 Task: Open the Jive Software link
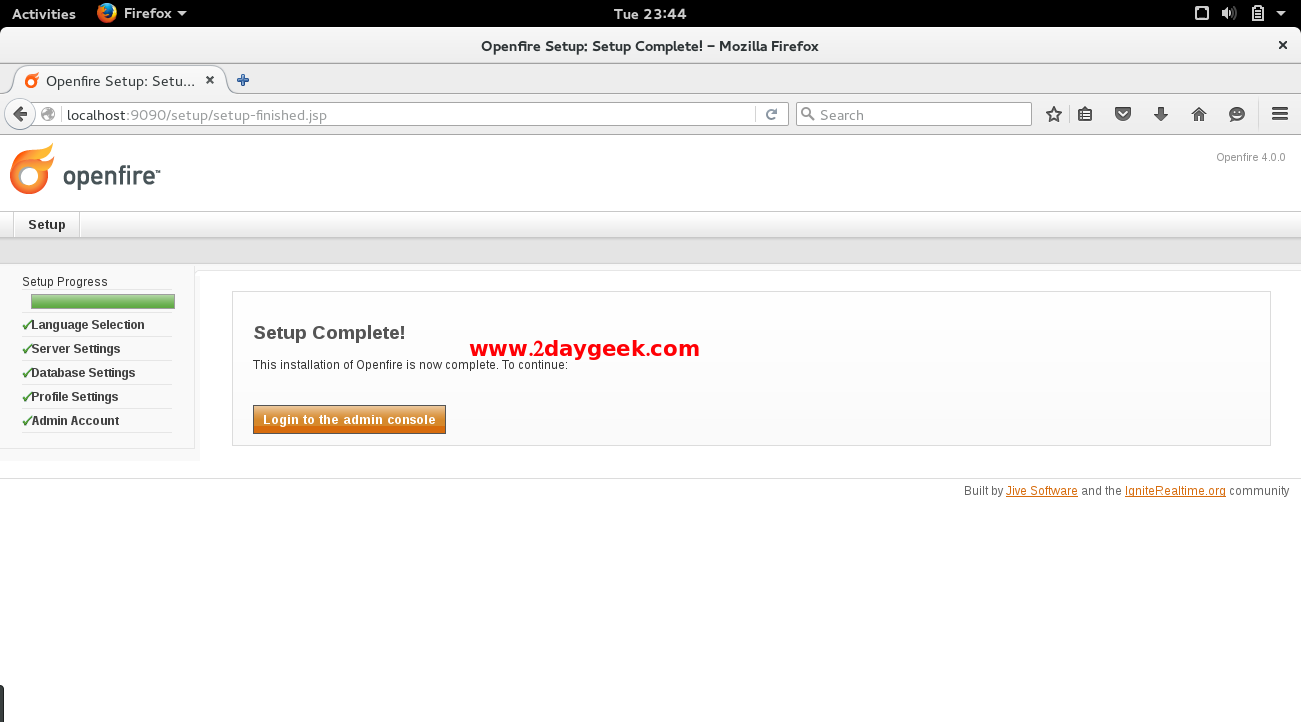1042,491
